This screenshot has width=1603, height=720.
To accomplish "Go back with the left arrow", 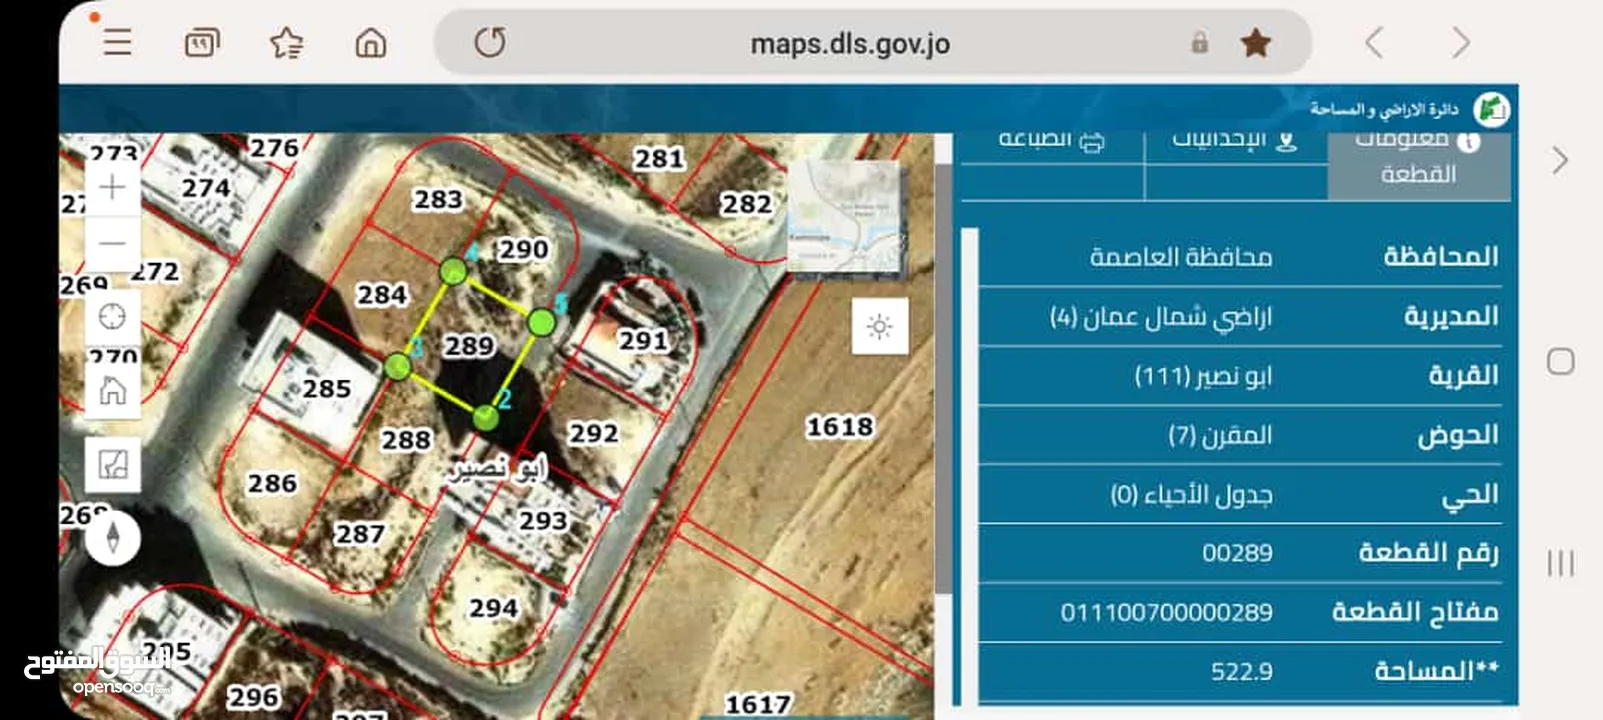I will click(x=1374, y=43).
